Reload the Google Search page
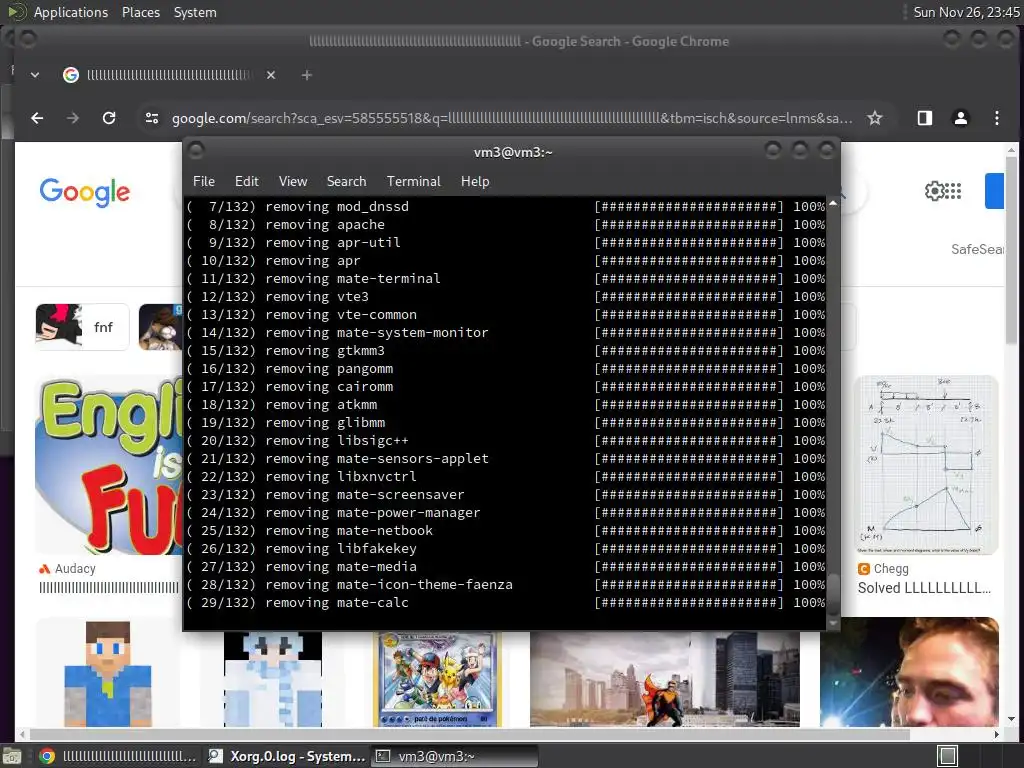 pos(109,118)
